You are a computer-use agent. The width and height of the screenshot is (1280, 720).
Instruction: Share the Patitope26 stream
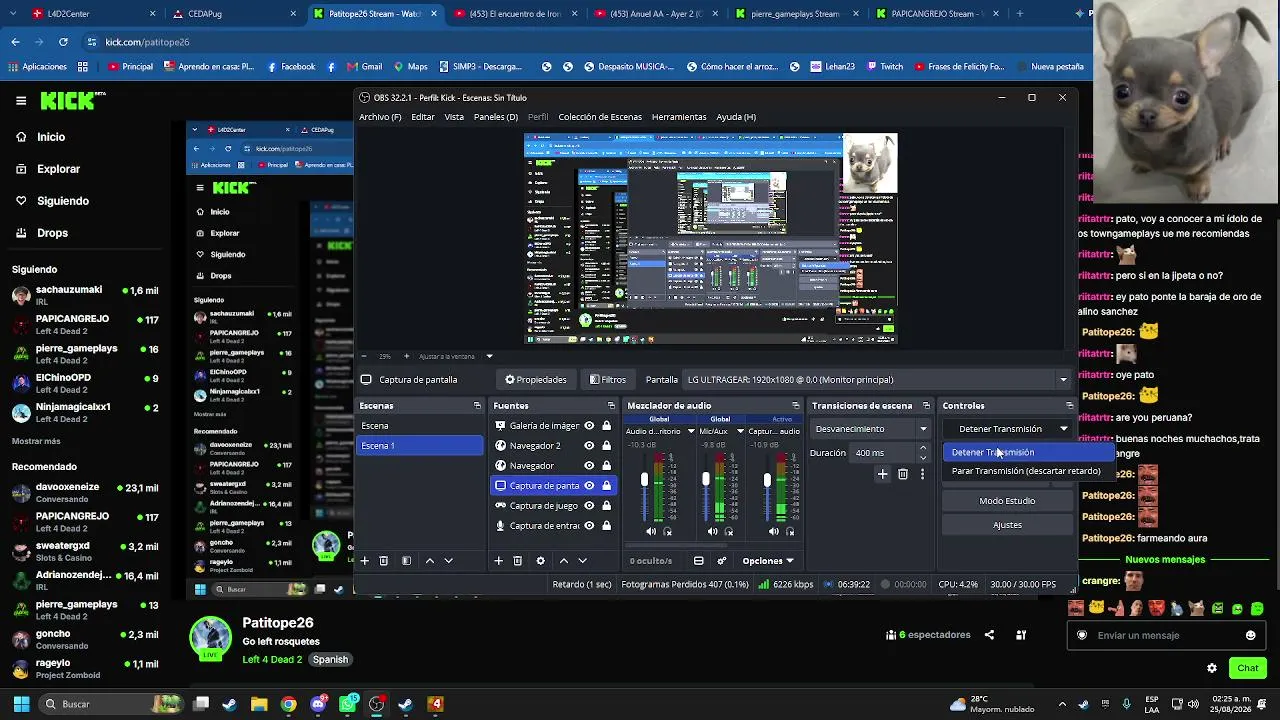click(x=989, y=635)
